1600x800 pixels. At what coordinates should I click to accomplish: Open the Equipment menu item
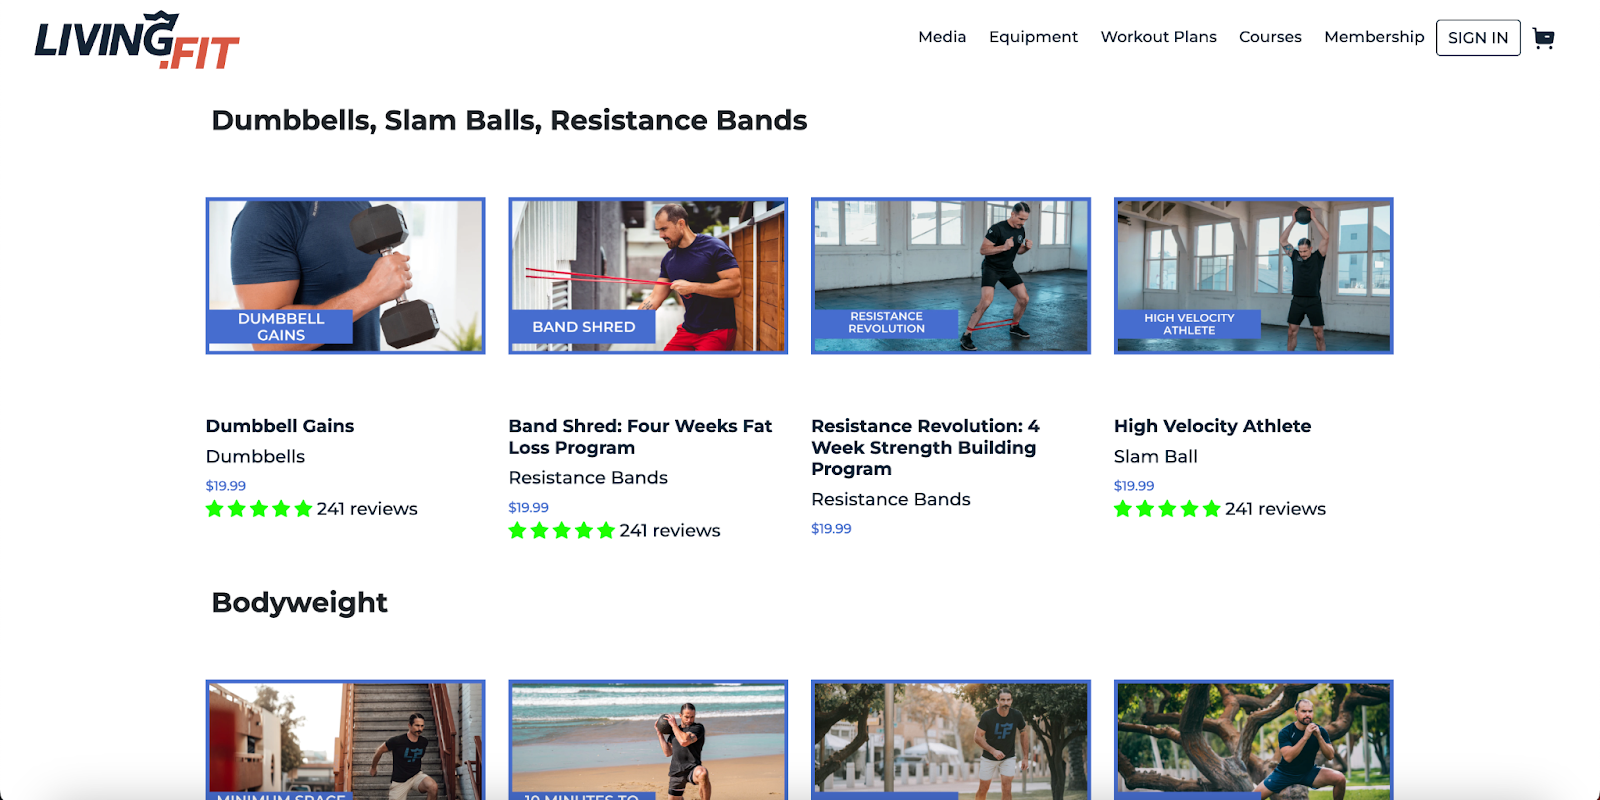click(1033, 37)
